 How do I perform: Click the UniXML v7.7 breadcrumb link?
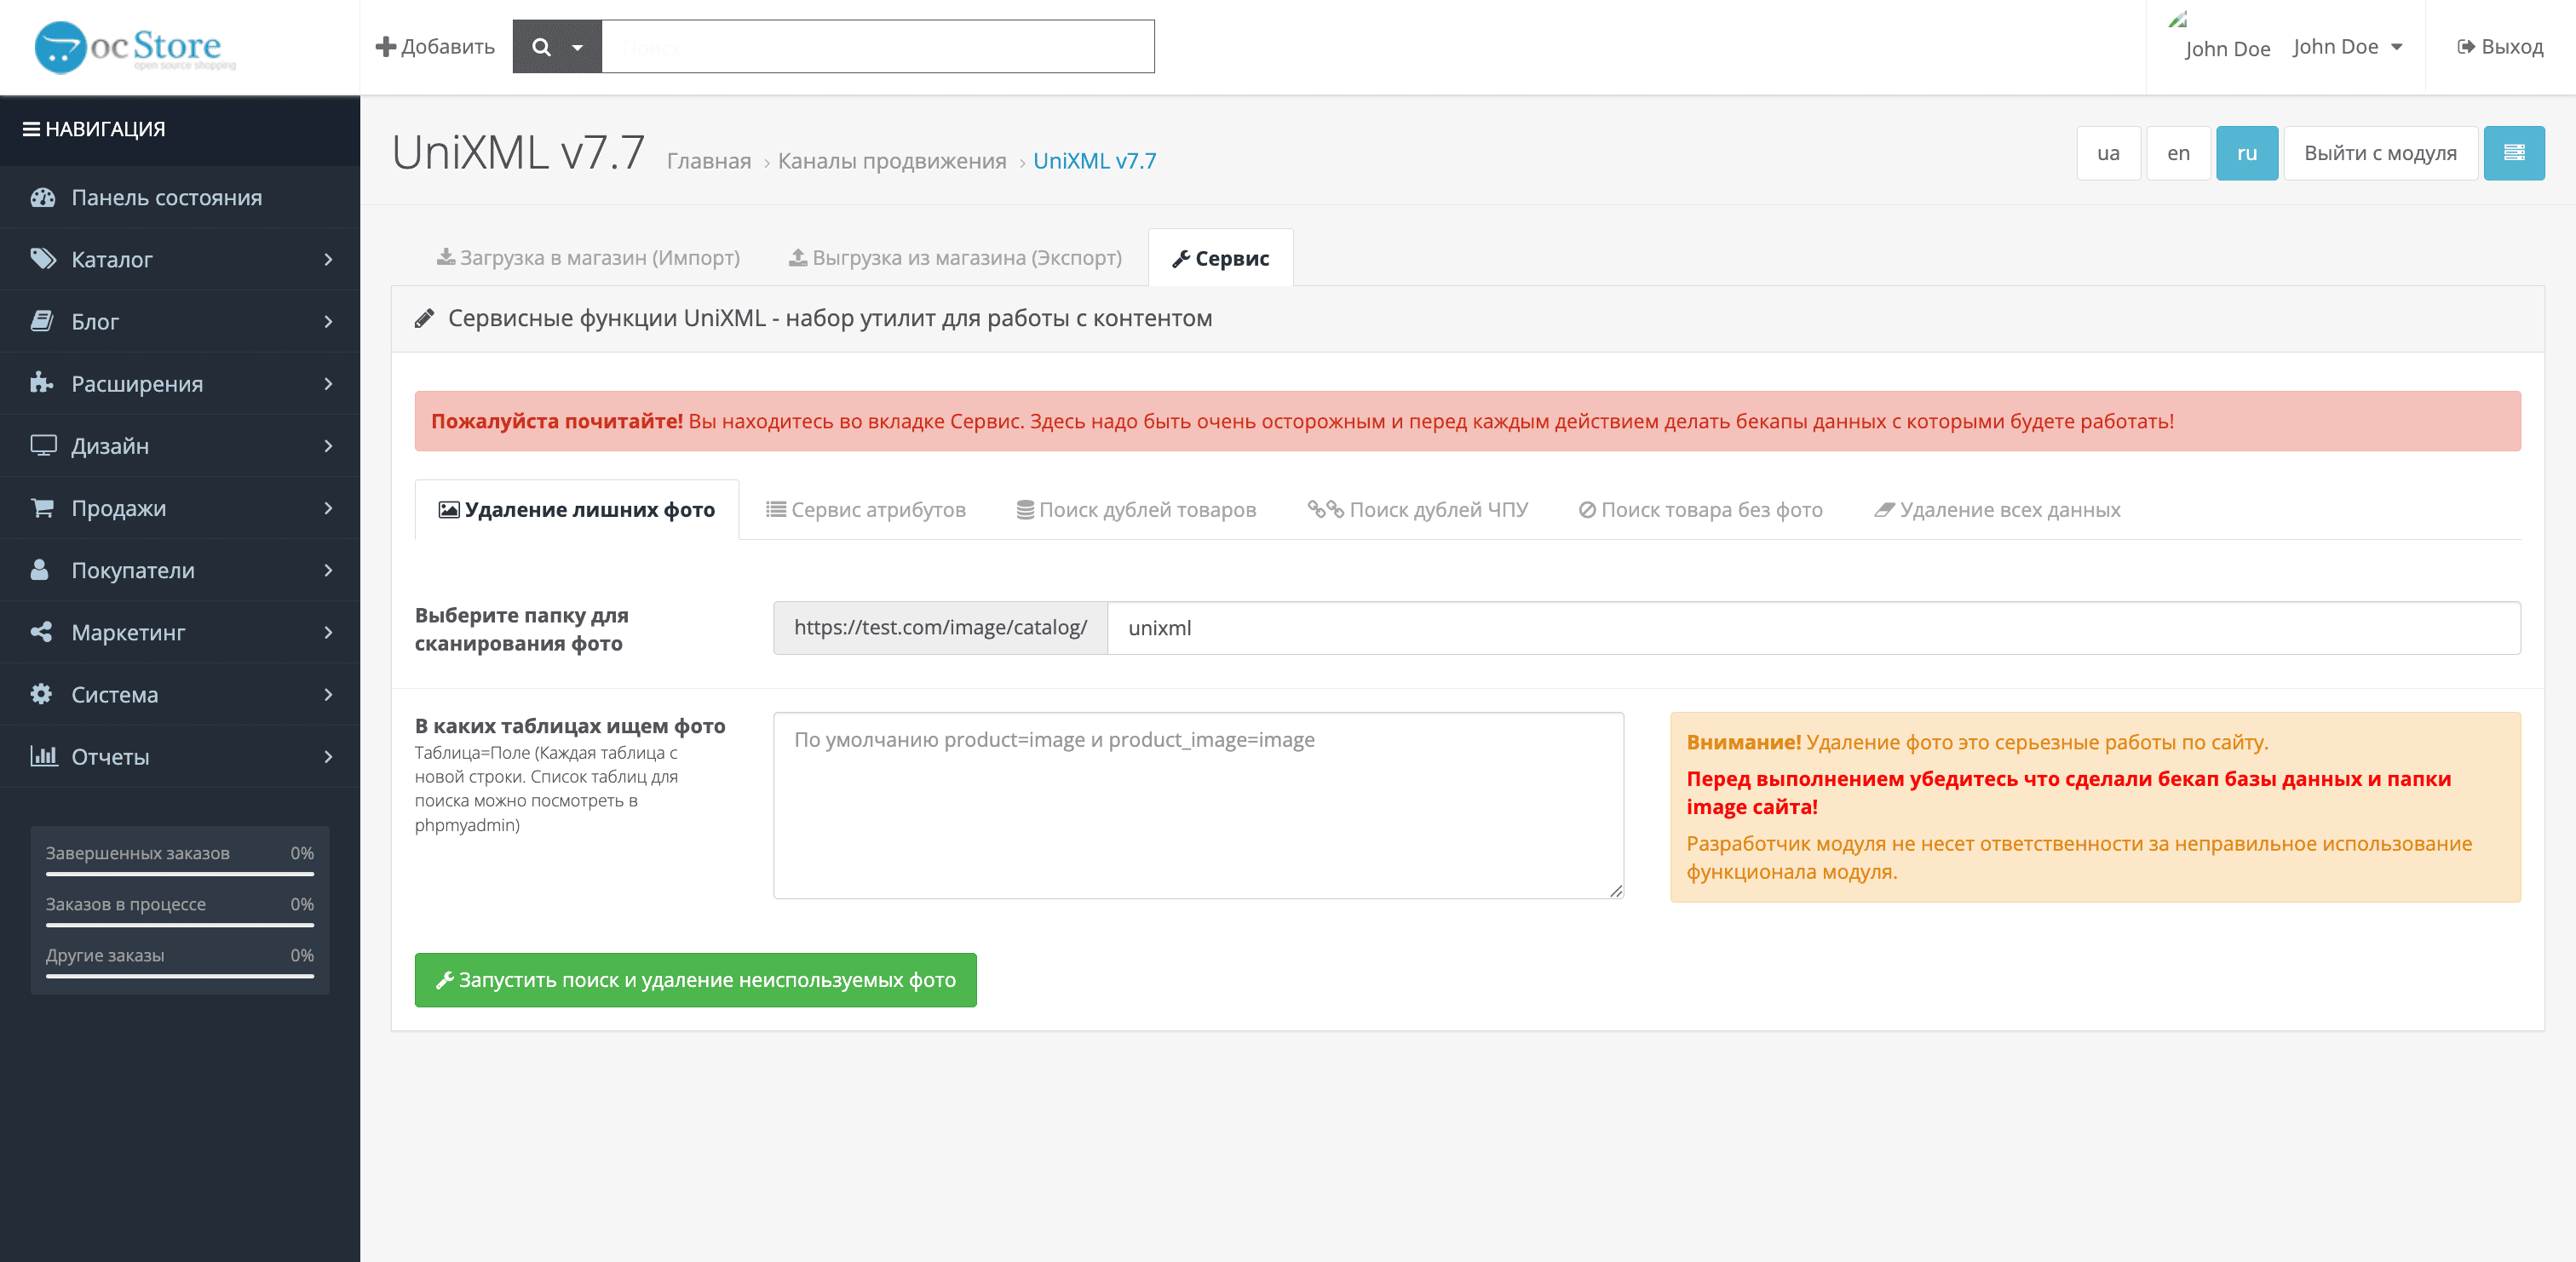pos(1094,161)
